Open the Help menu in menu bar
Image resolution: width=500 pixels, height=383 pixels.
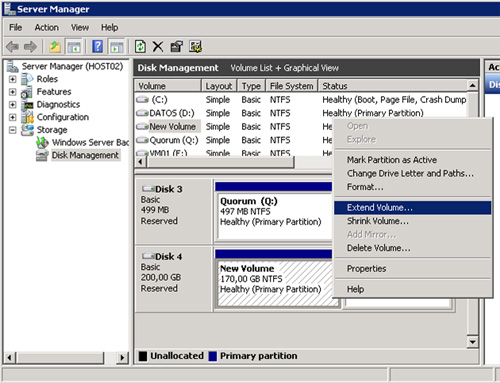pyautogui.click(x=110, y=27)
